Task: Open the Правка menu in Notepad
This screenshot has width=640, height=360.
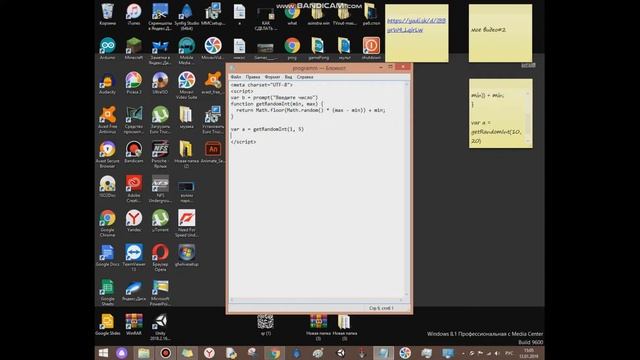Action: [253, 77]
